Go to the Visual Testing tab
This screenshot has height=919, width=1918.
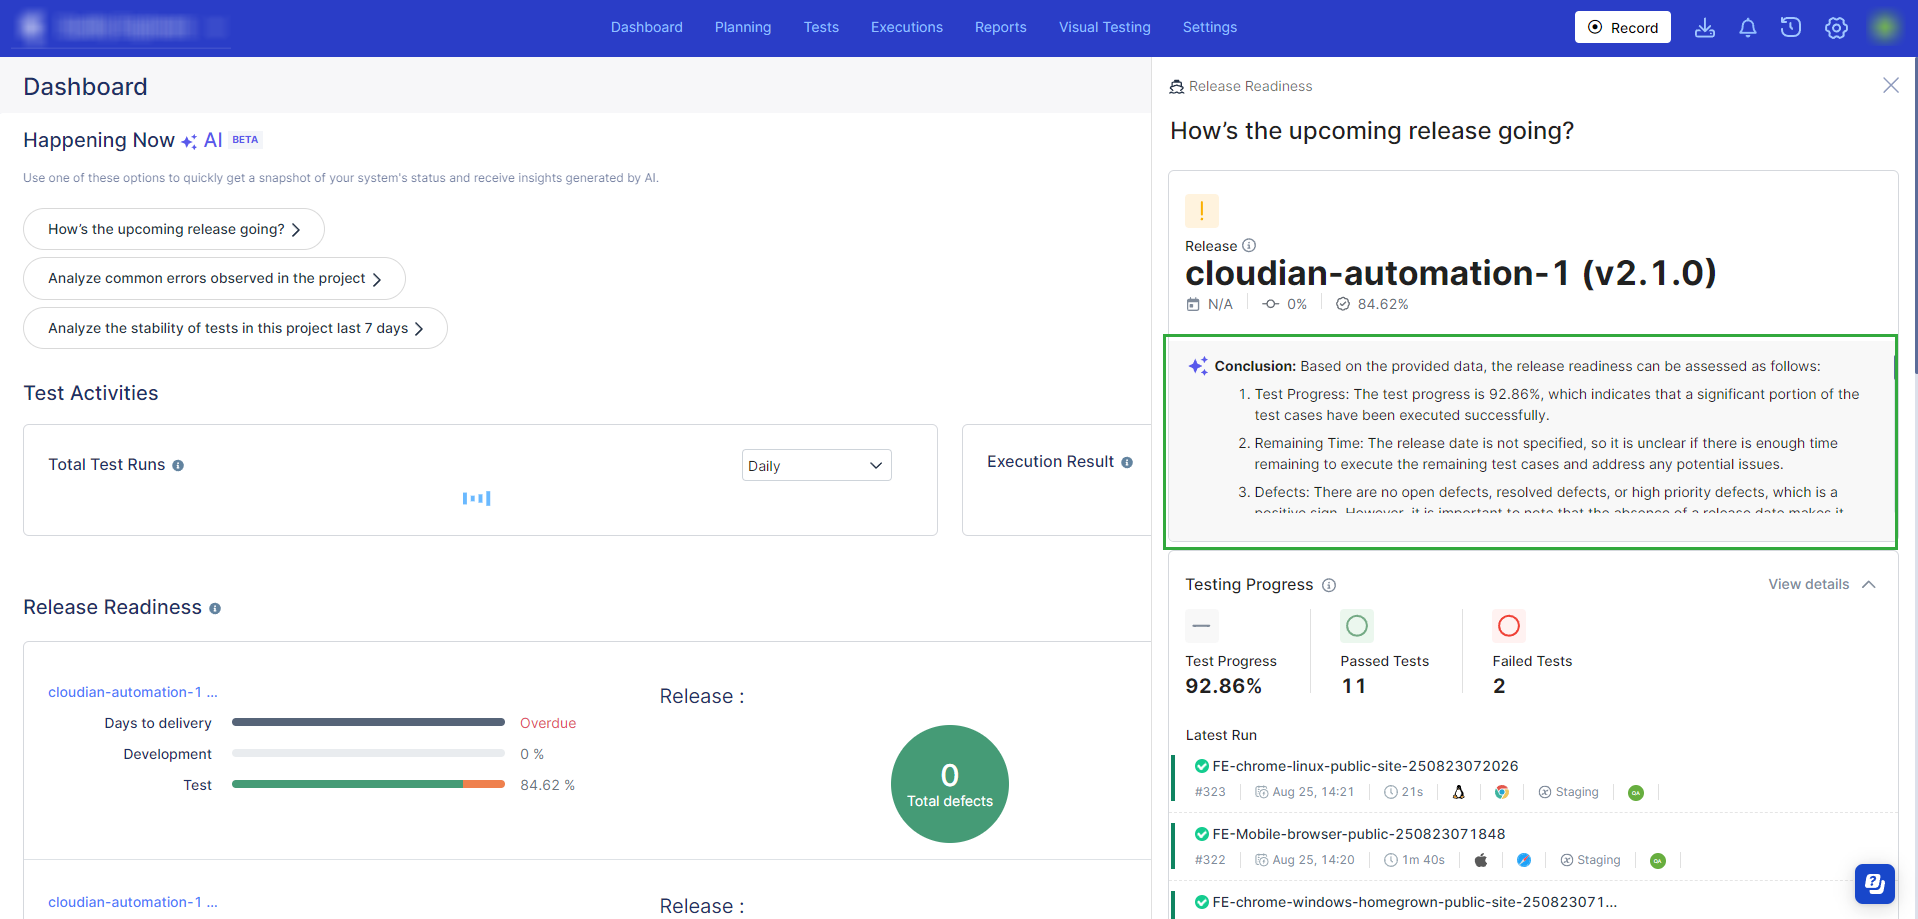point(1104,27)
